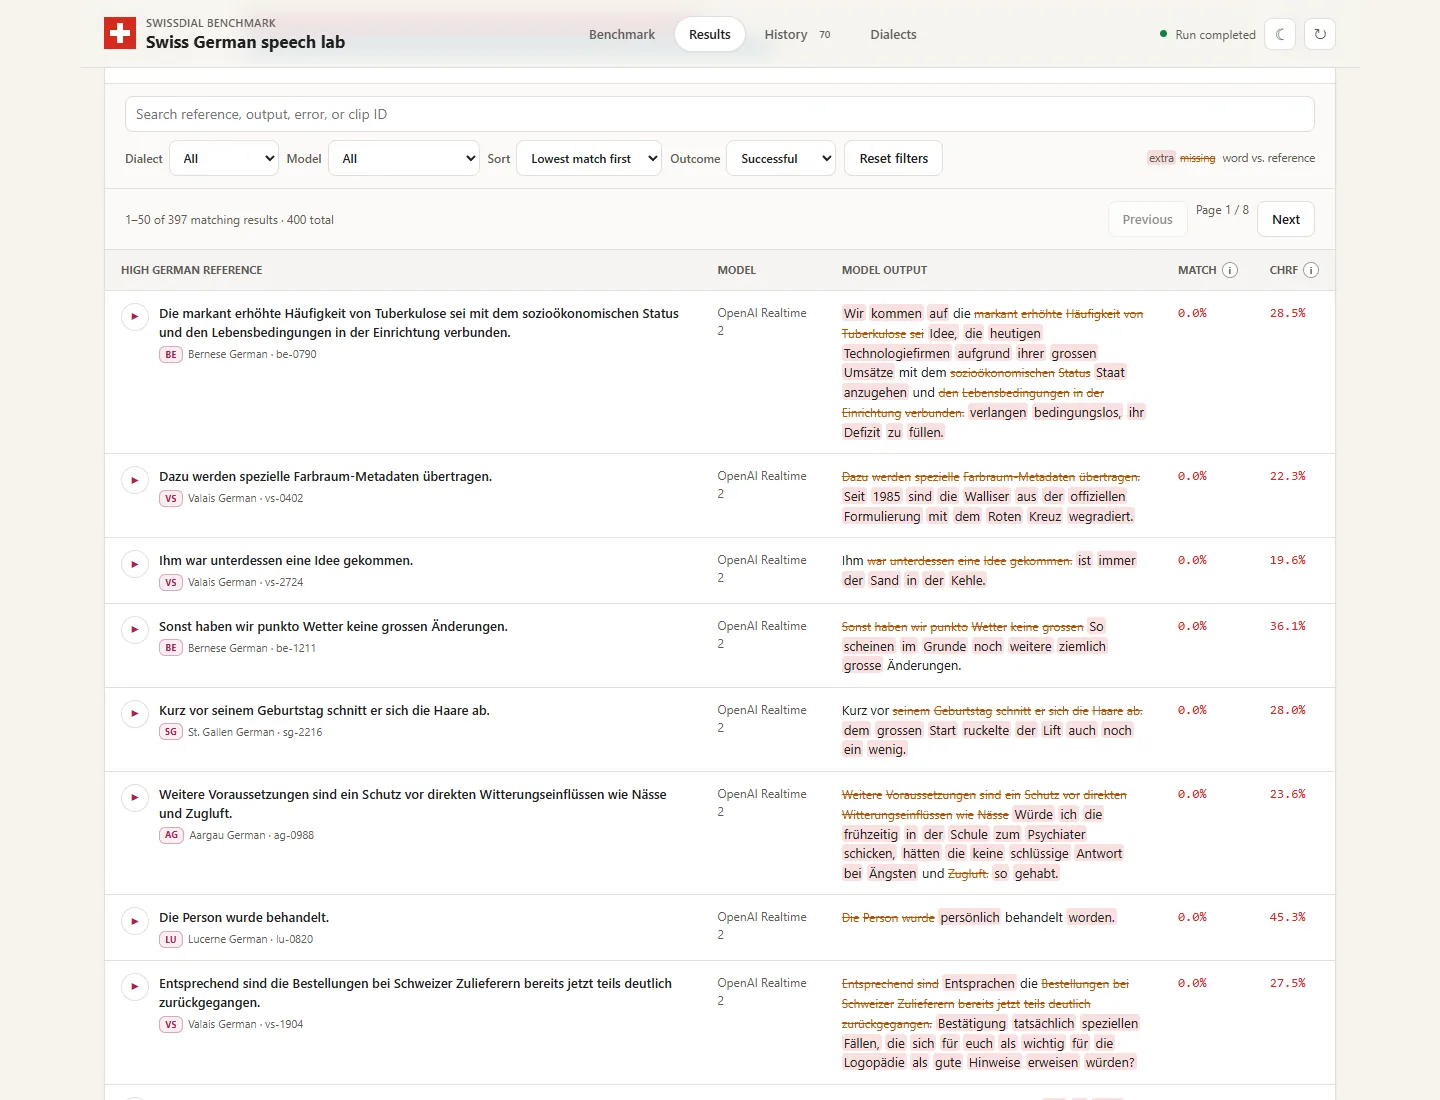The width and height of the screenshot is (1440, 1100).
Task: Click the Reset filters button
Action: (894, 158)
